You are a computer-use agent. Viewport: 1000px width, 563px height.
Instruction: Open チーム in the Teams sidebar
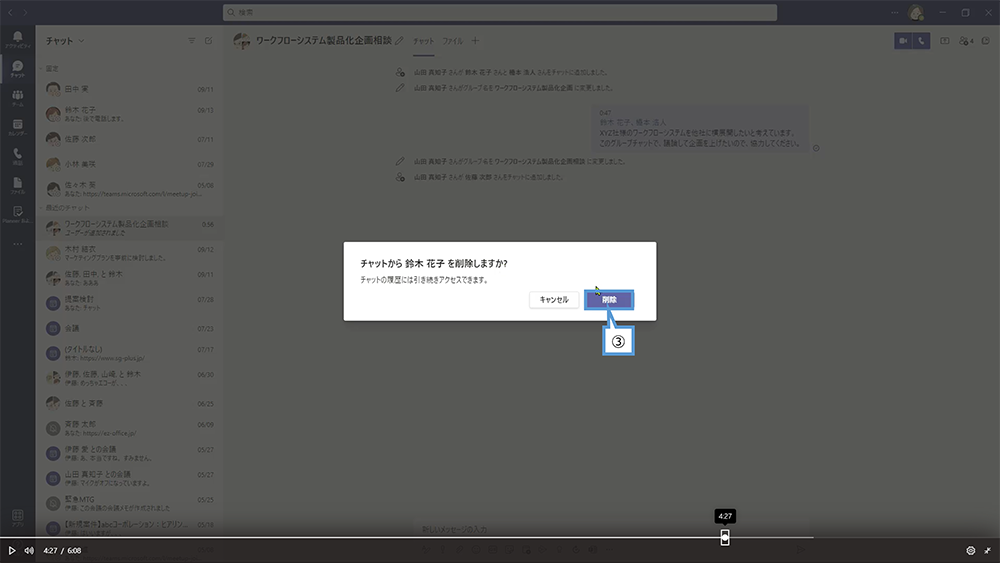pyautogui.click(x=17, y=98)
